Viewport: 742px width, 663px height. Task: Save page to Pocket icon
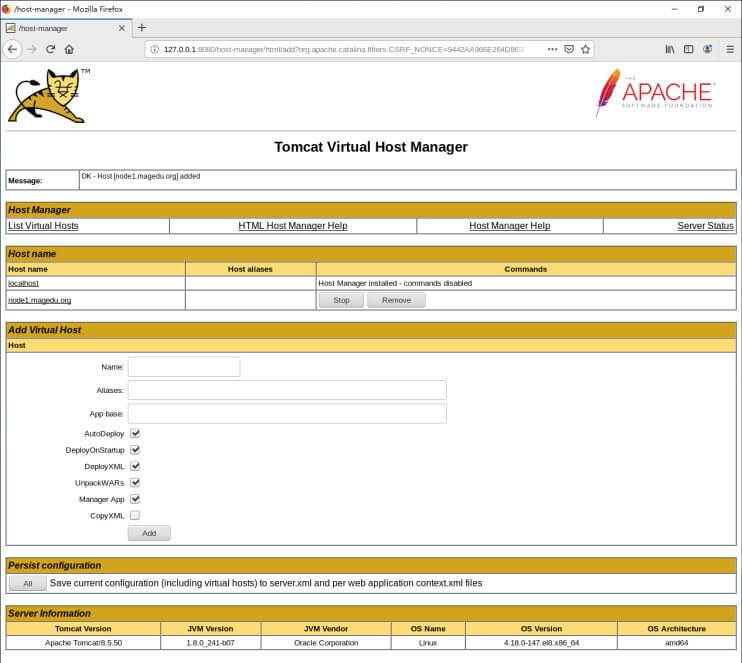pyautogui.click(x=569, y=49)
